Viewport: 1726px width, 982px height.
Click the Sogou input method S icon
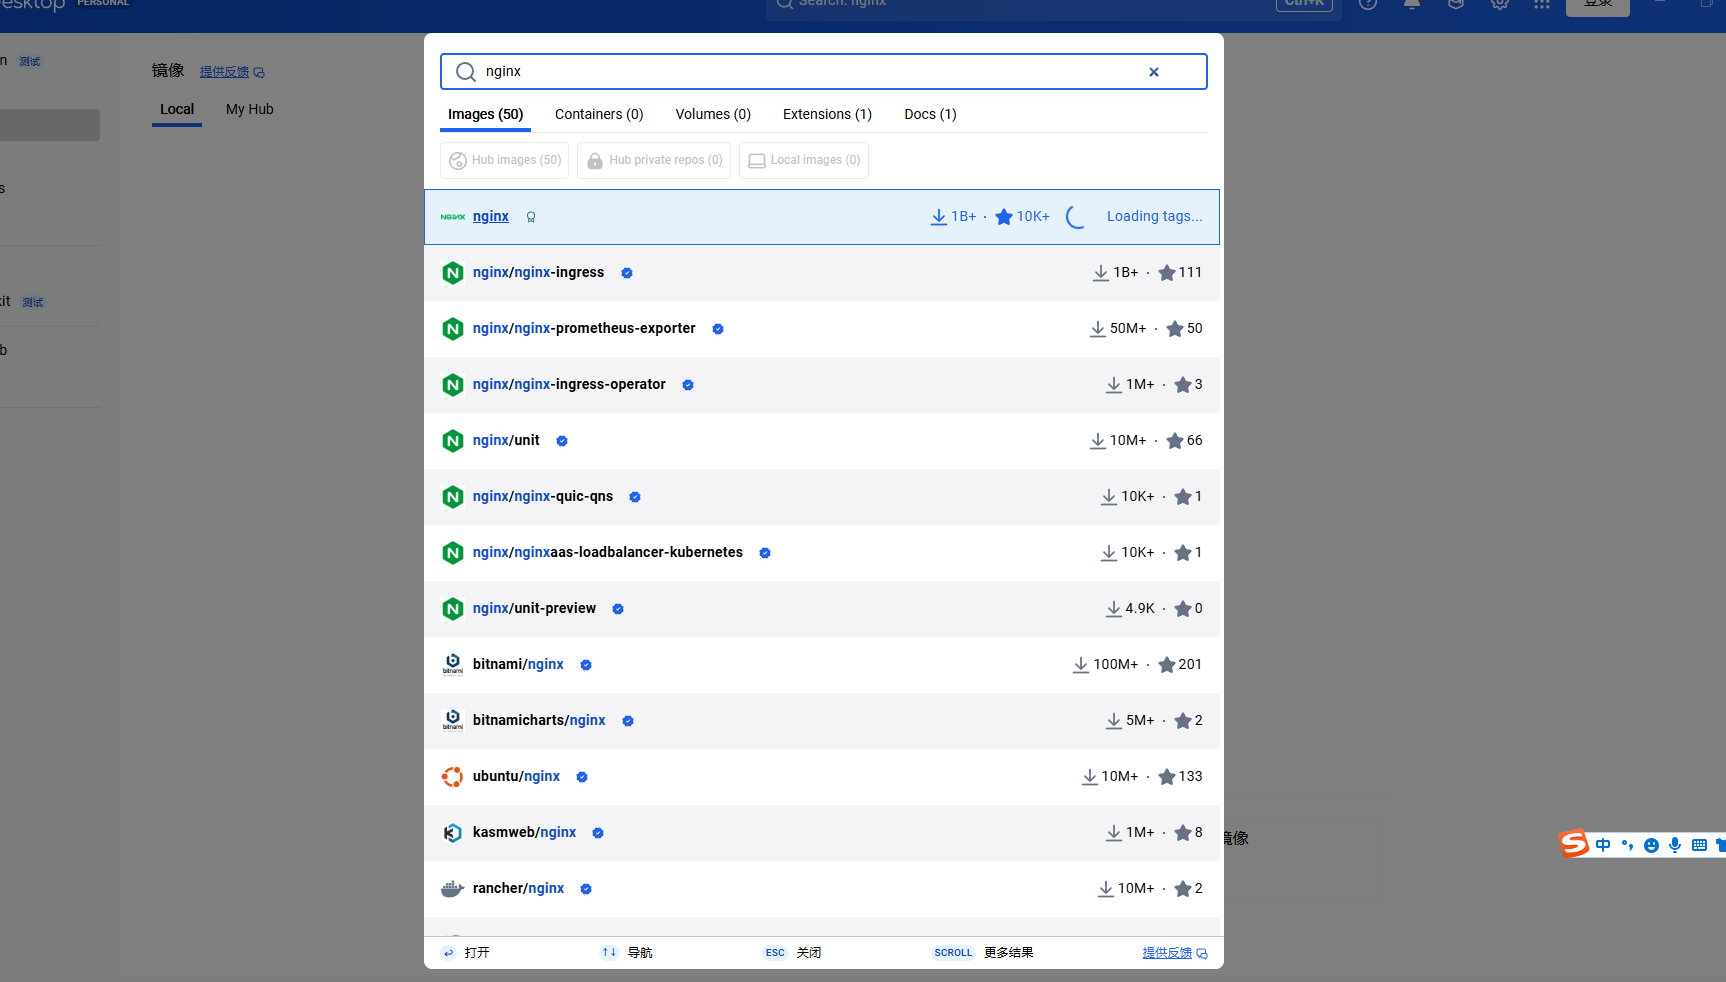point(1574,844)
